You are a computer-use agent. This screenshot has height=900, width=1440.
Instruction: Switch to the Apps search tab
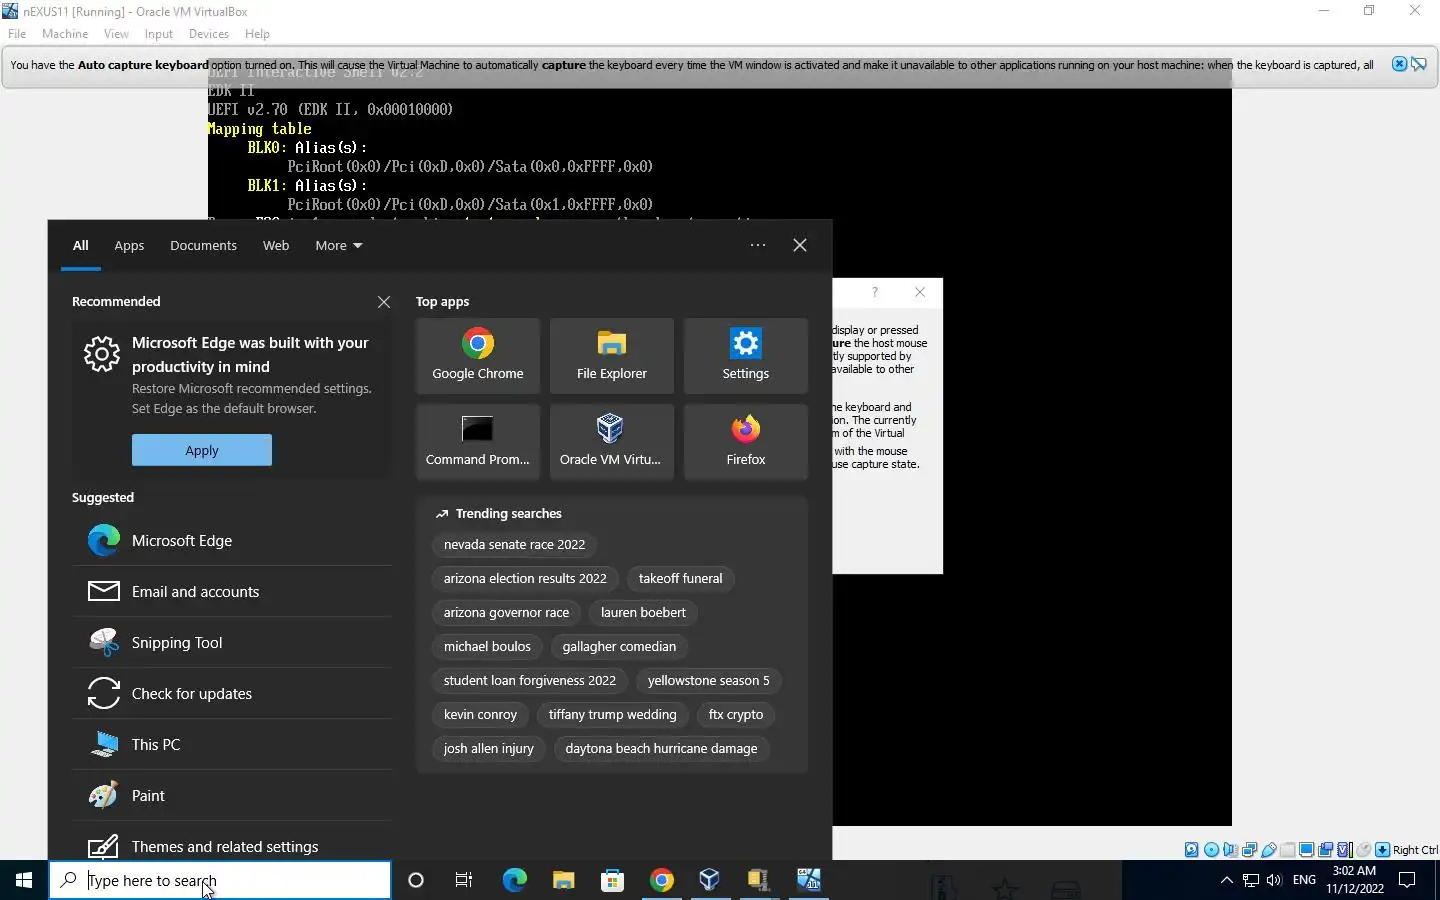[129, 245]
